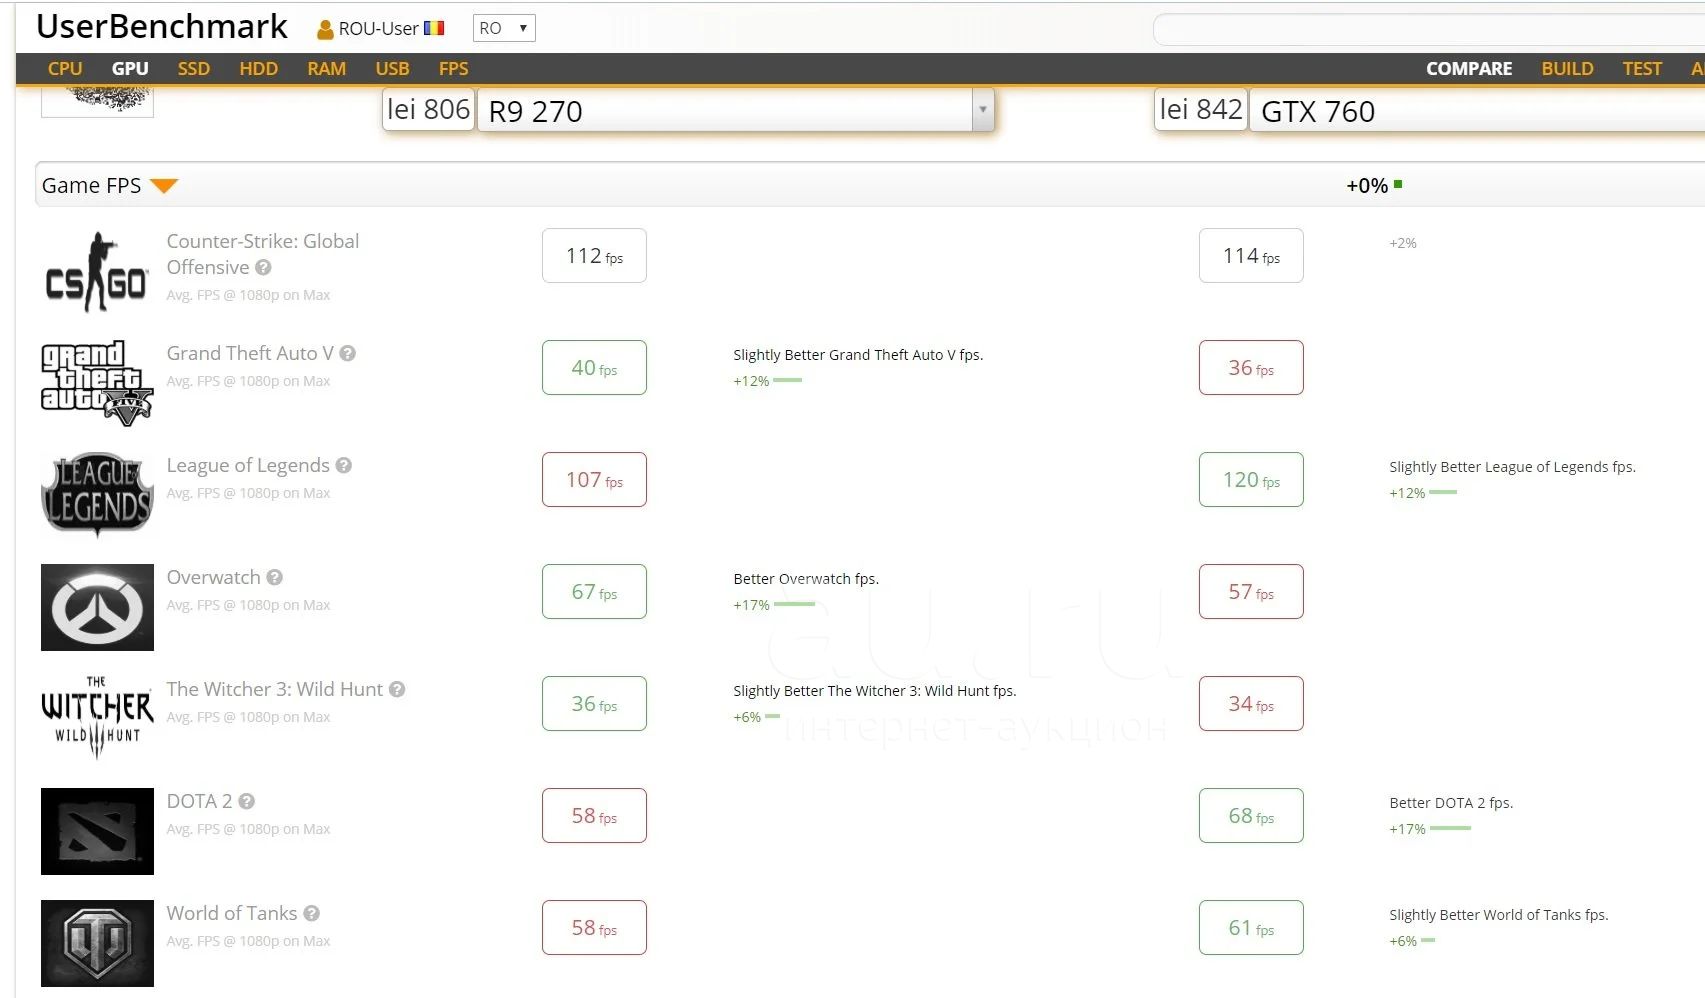This screenshot has width=1705, height=998.
Task: Click R9 270 League 107 fps box
Action: (x=594, y=480)
